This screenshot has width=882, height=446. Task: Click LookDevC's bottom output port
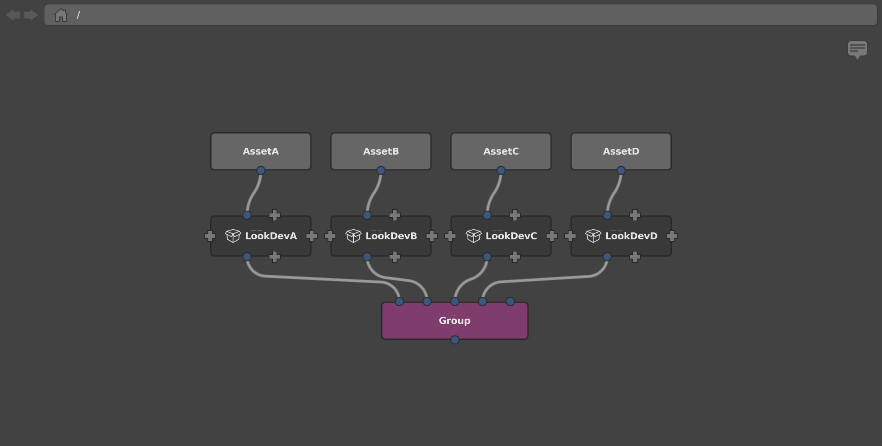pos(487,257)
